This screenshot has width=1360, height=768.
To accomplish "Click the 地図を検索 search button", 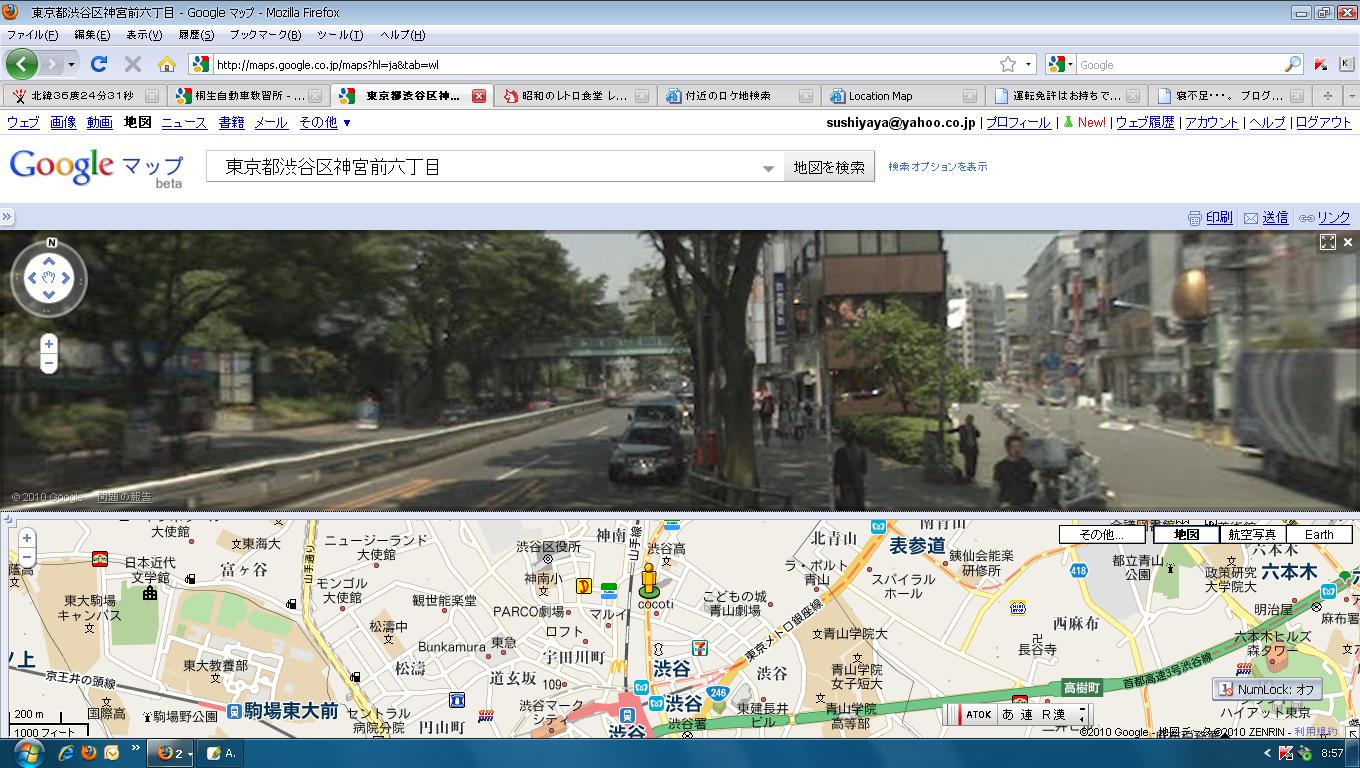I will (829, 167).
